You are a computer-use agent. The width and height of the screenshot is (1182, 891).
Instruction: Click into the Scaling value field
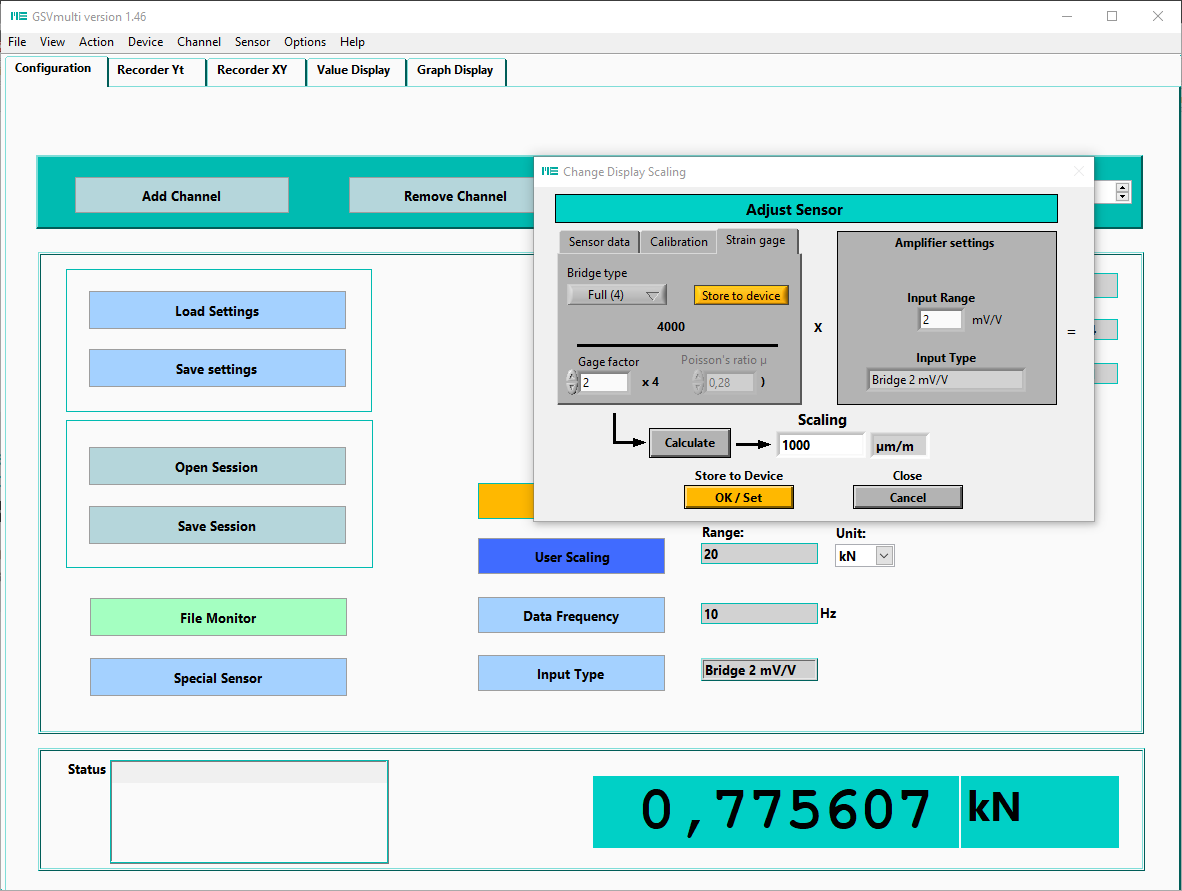pyautogui.click(x=819, y=445)
